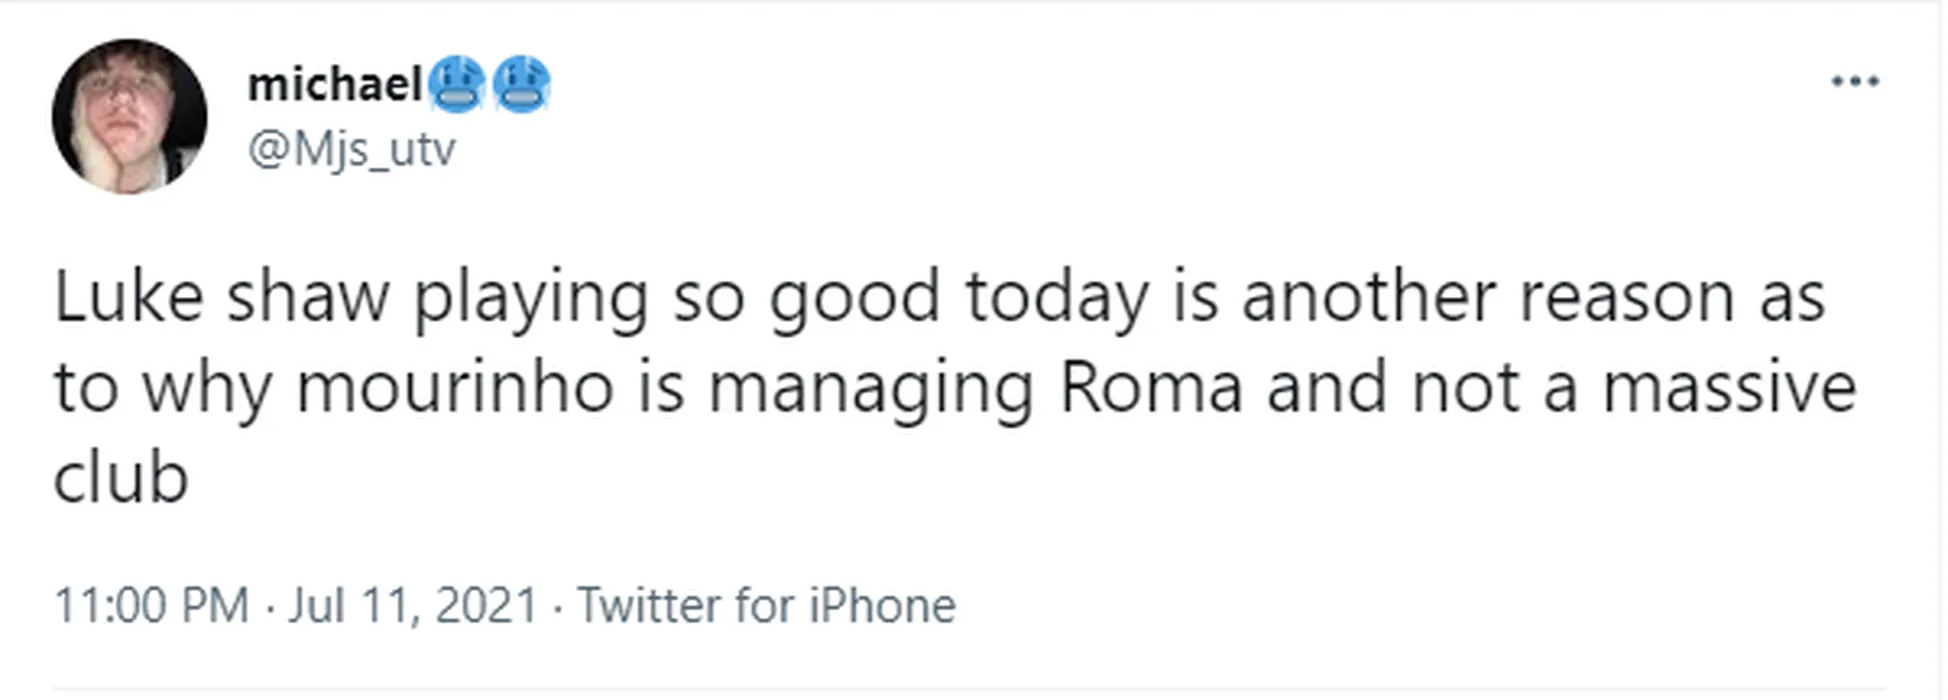Click the word 'Roma' in tweet
Viewport: 1948px width, 700px height.
[x=1150, y=388]
